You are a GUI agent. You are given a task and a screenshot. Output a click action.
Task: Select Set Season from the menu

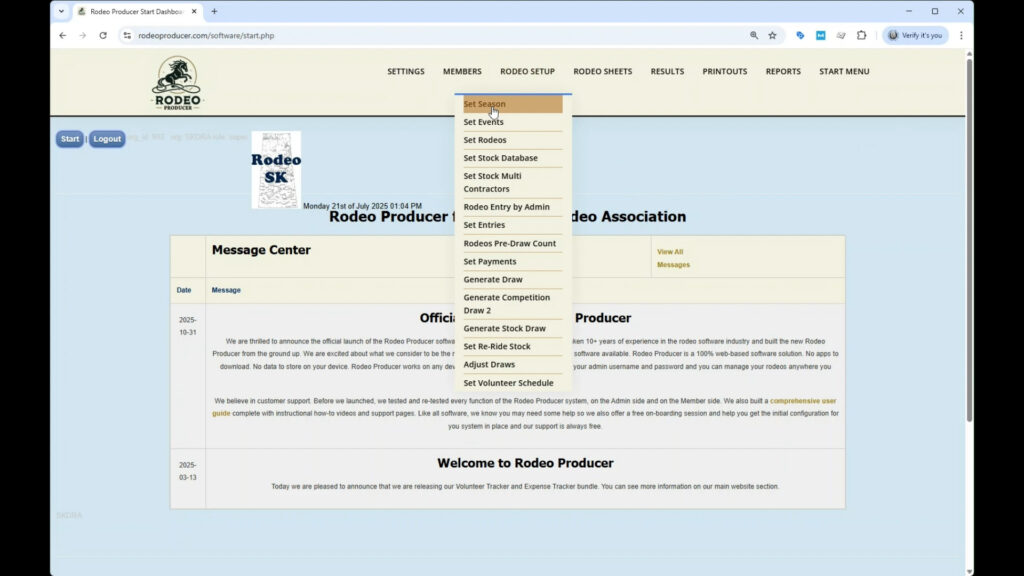coord(484,103)
